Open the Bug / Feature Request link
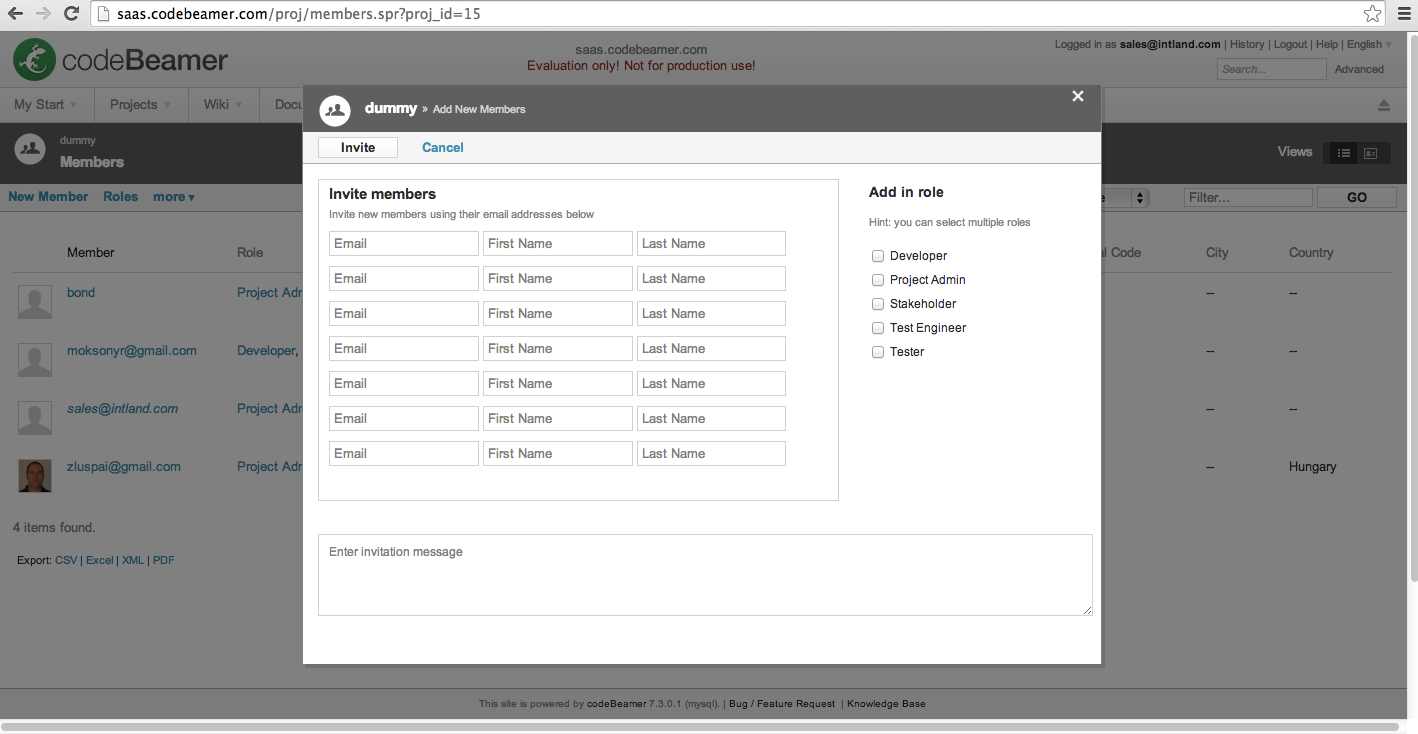 782,704
